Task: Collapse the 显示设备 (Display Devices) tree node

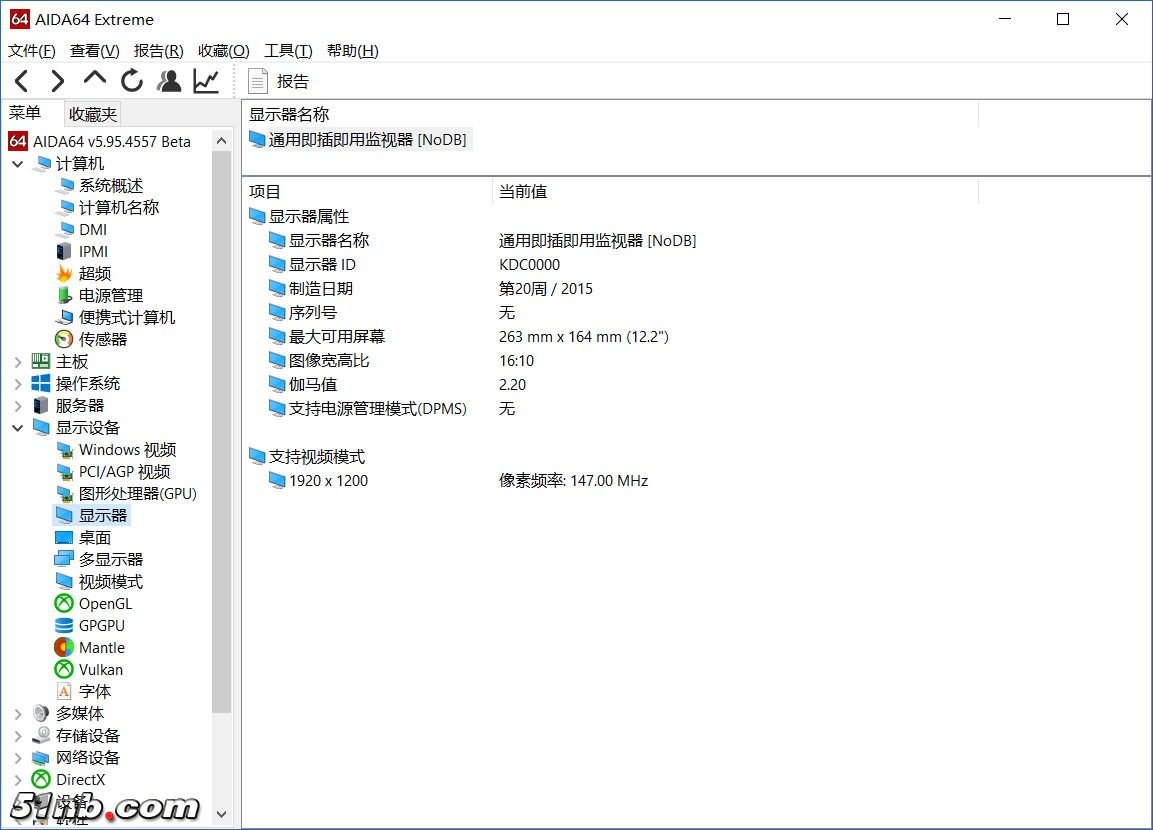Action: [17, 427]
